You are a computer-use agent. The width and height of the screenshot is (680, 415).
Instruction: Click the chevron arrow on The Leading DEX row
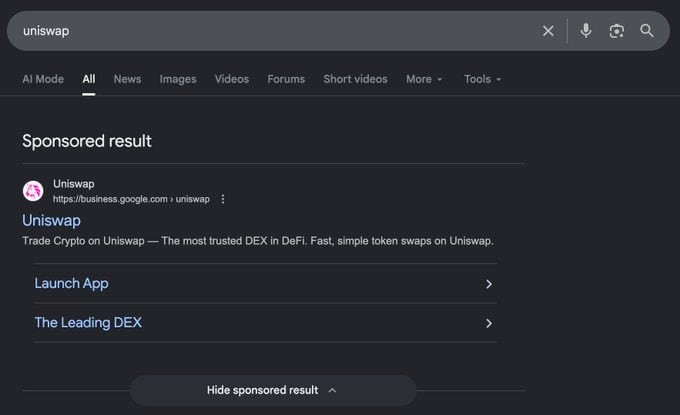[489, 324]
